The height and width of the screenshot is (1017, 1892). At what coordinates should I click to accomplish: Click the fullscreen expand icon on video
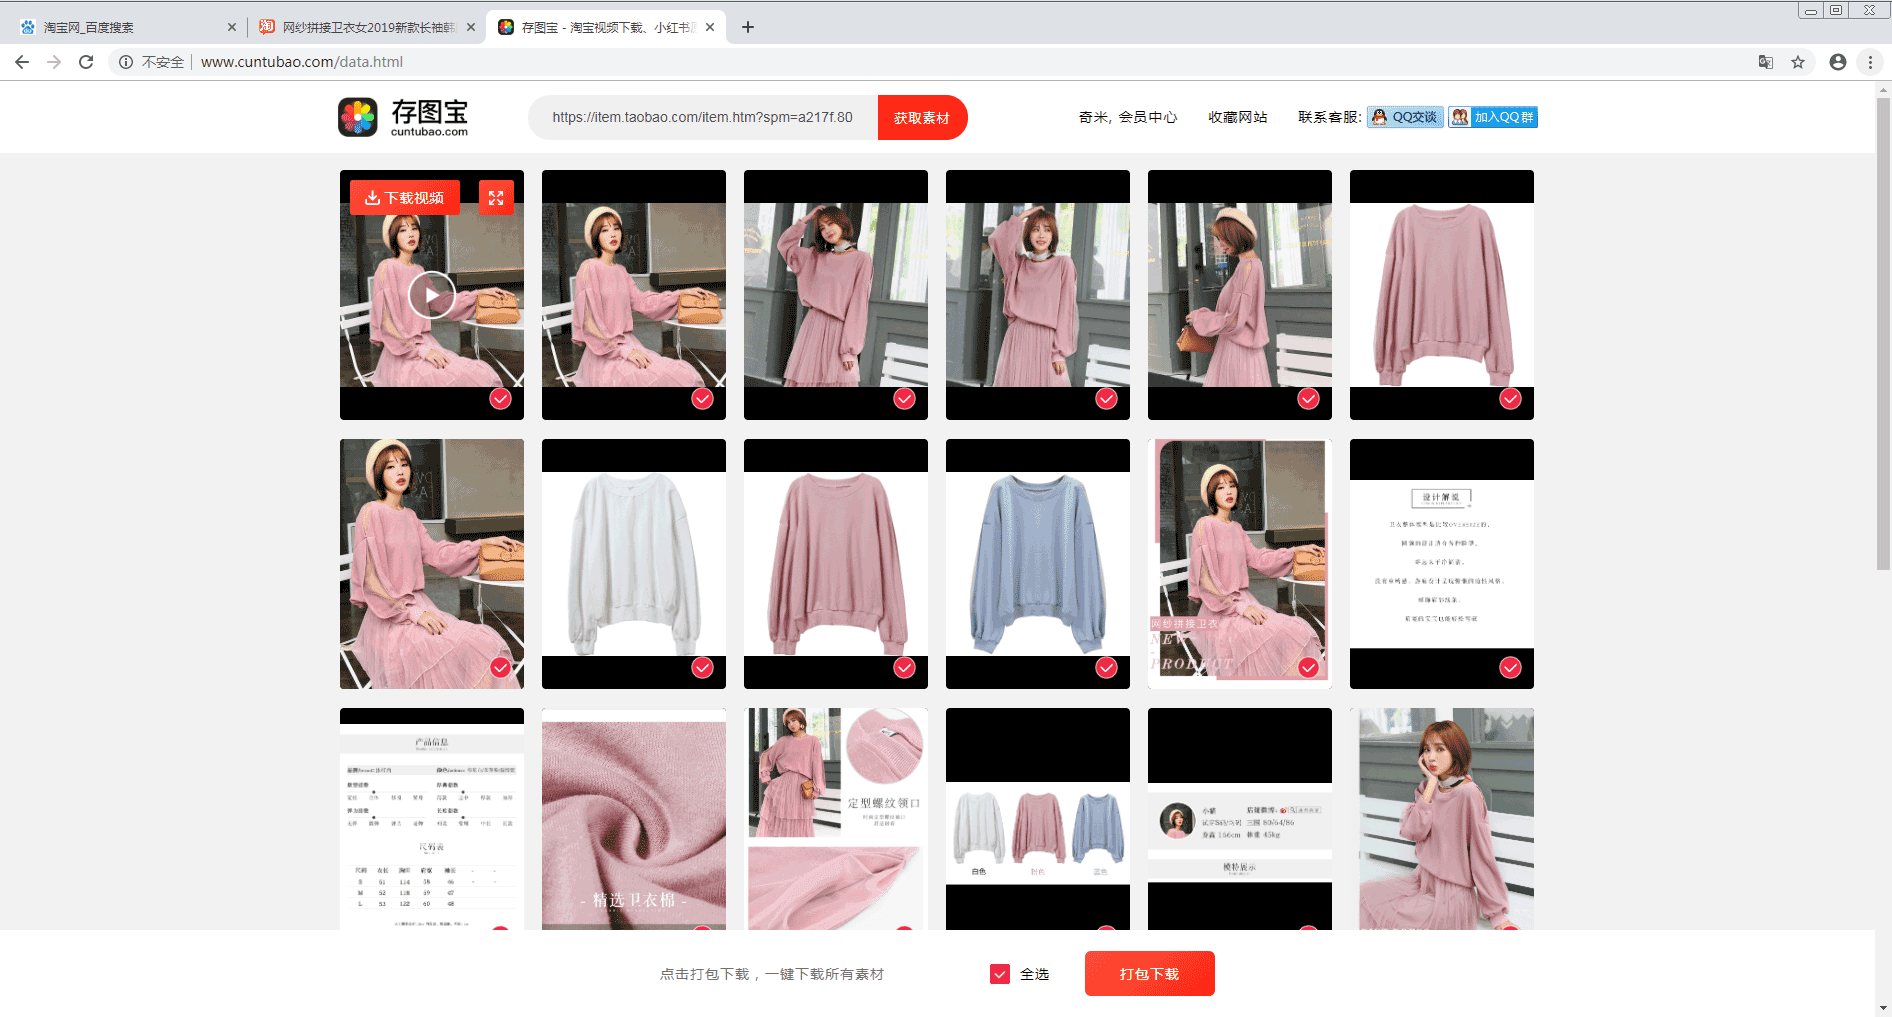point(496,198)
